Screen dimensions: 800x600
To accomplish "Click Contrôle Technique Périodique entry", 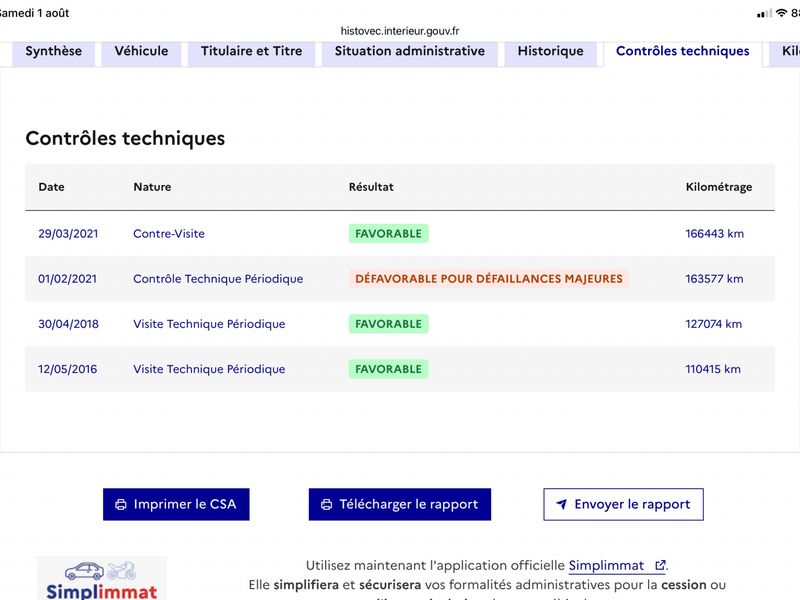I will pos(218,279).
